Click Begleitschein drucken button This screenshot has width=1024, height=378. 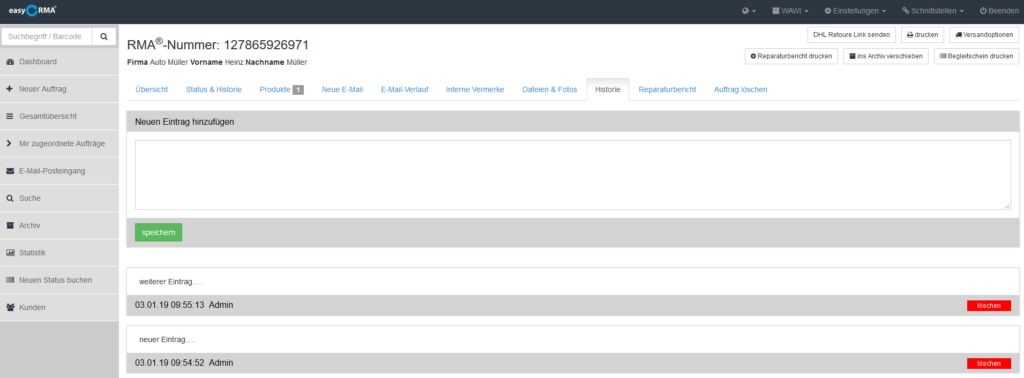click(x=976, y=57)
